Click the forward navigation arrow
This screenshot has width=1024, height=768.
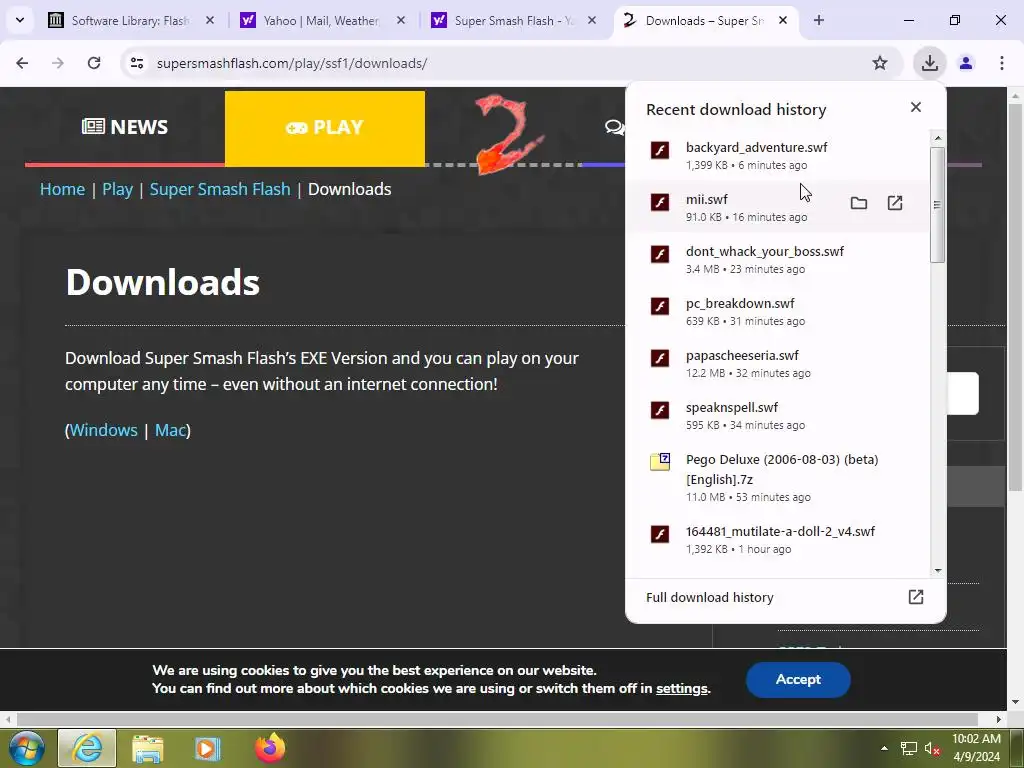[x=57, y=63]
